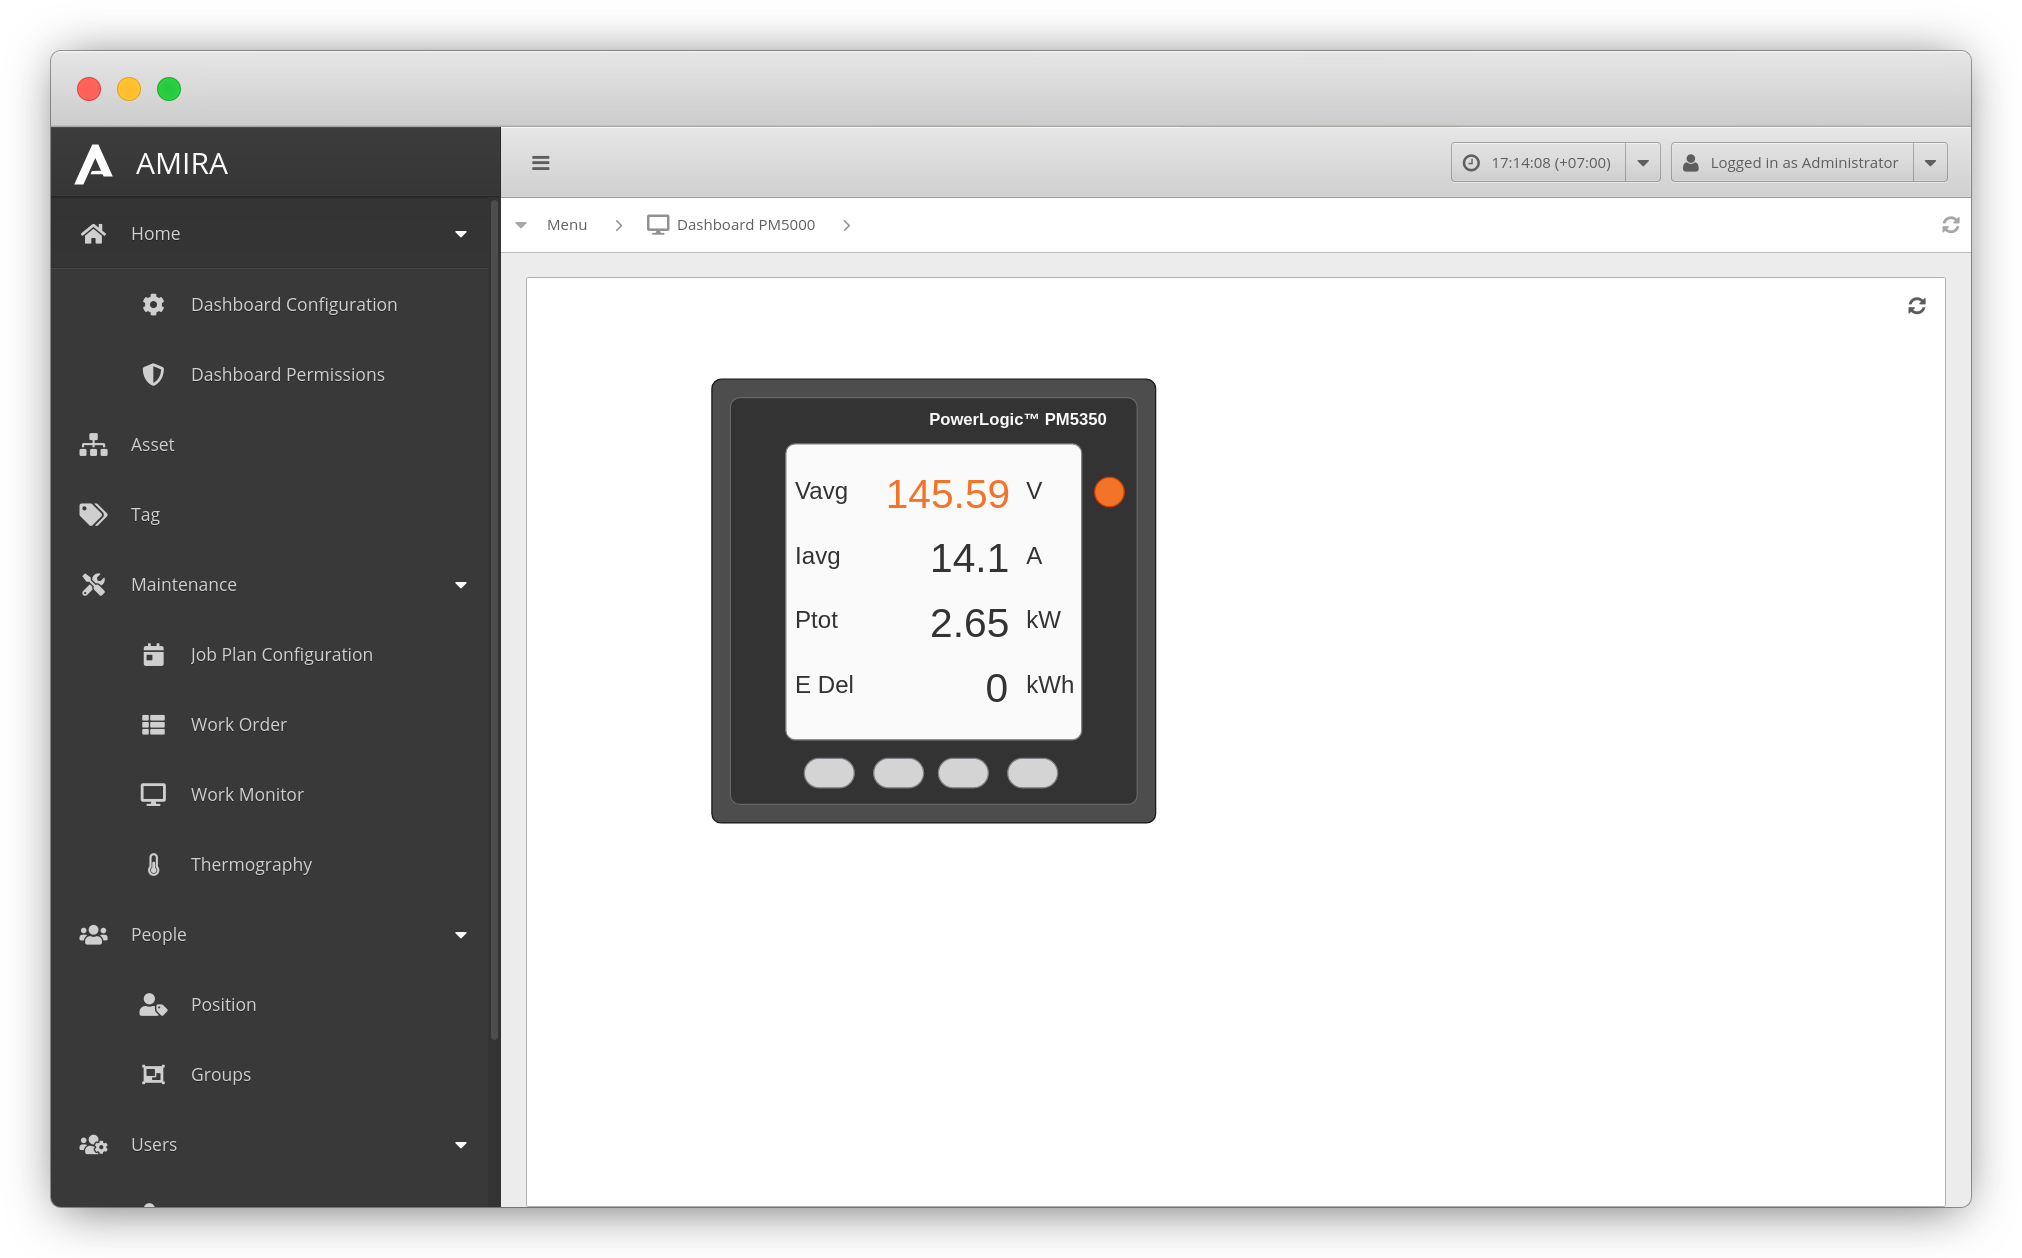2022x1258 pixels.
Task: Open the Administrator user dropdown arrow
Action: click(1930, 163)
